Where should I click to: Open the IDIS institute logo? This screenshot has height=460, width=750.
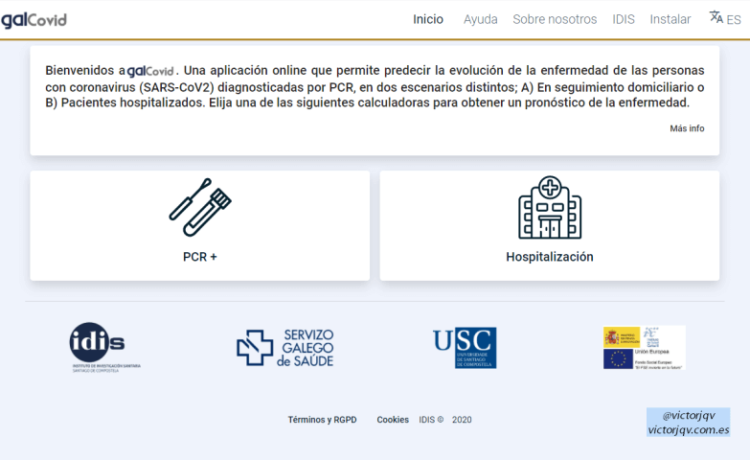pos(98,347)
